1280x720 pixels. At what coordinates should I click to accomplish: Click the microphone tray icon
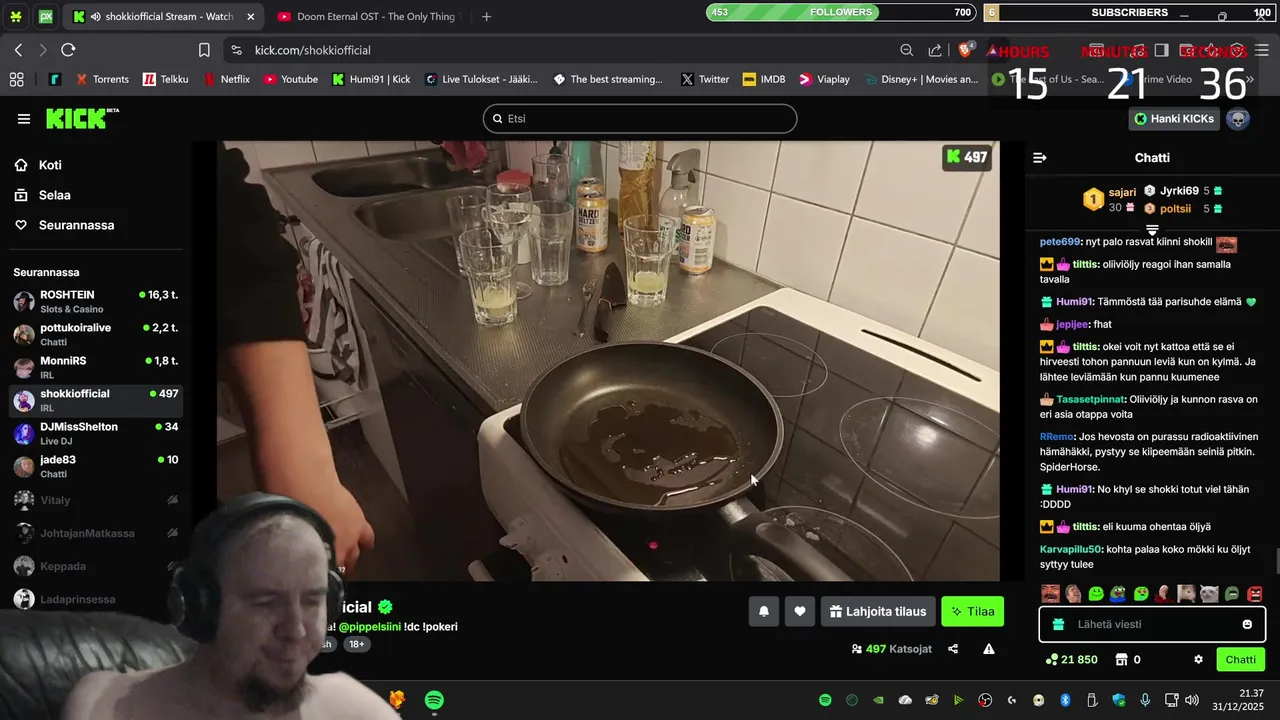pos(1145,700)
